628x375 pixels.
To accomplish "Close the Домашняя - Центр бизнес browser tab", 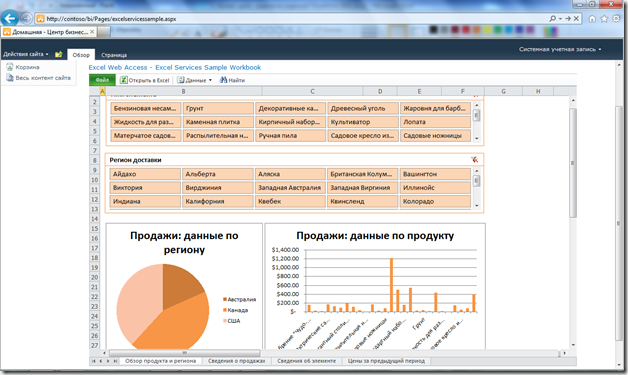I will pyautogui.click(x=92, y=32).
